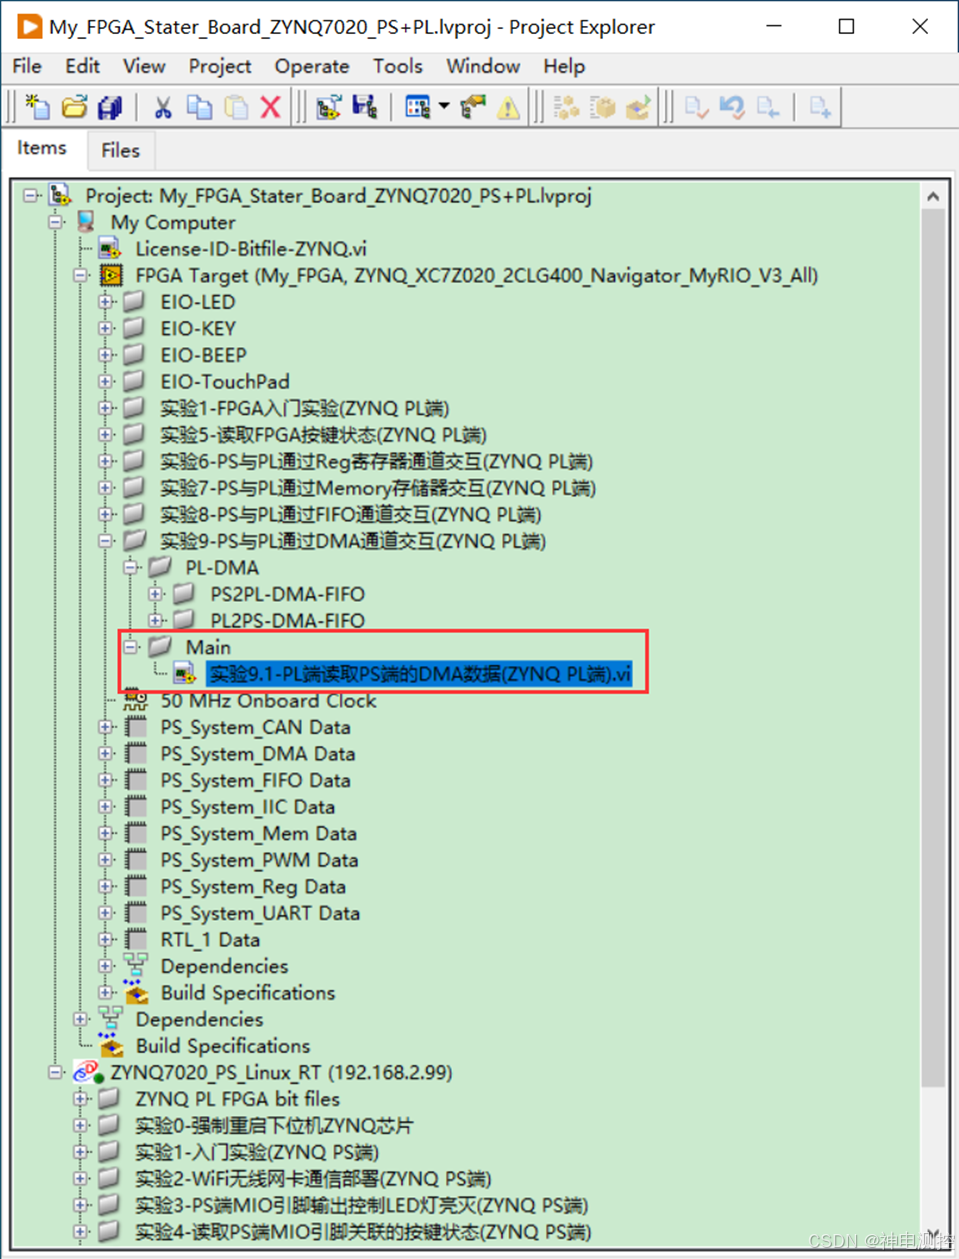Select PS_System_Reg Data item
This screenshot has height=1259, width=959.
click(253, 886)
